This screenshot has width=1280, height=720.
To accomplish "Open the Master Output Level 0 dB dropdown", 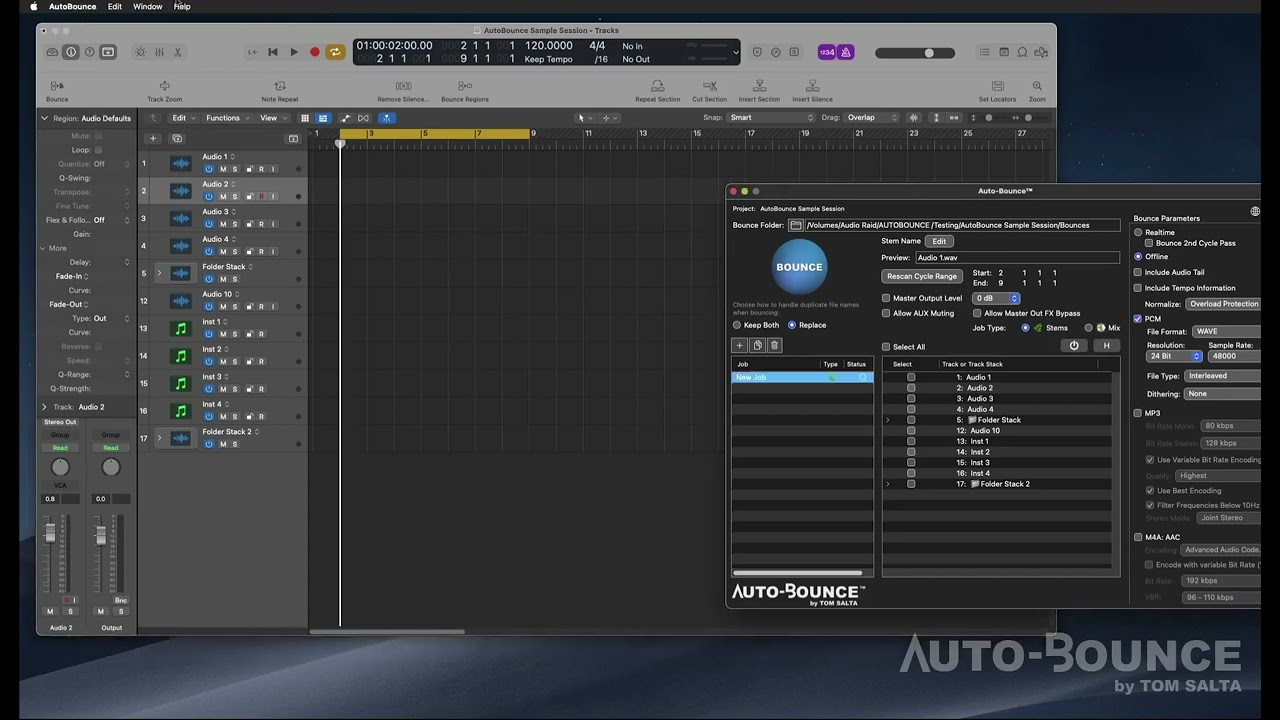I will (996, 298).
